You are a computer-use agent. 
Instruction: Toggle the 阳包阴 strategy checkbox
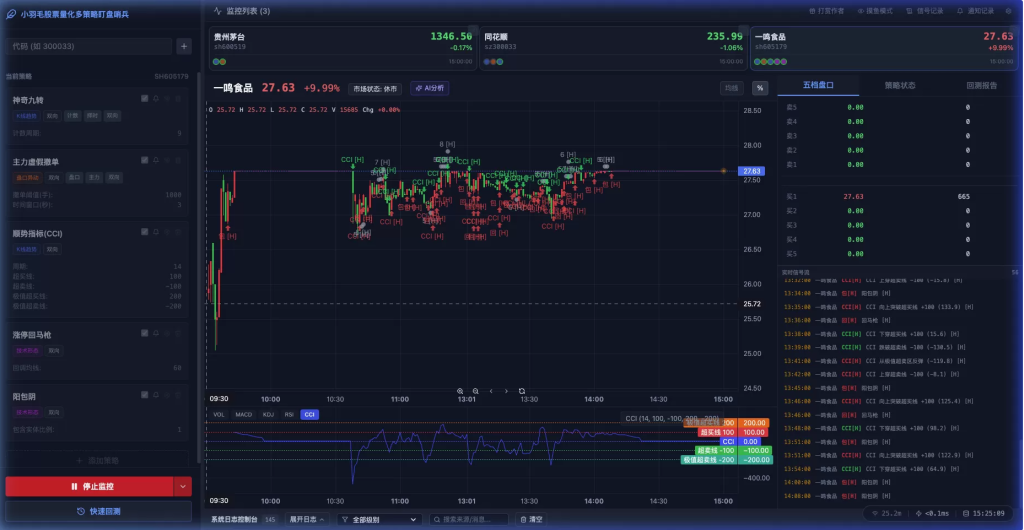144,395
